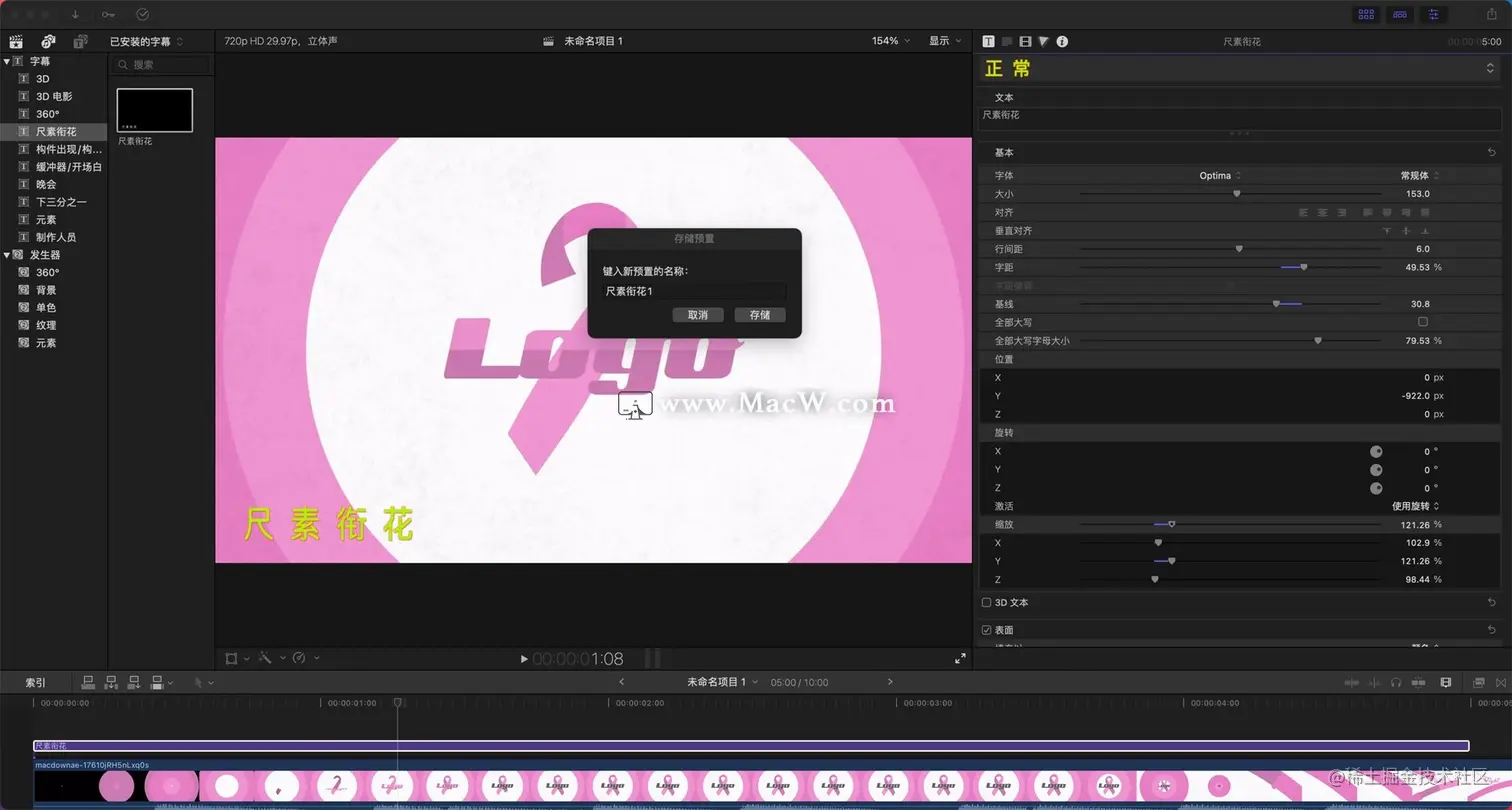Click the append clip icon
The height and width of the screenshot is (810, 1512).
(x=134, y=682)
